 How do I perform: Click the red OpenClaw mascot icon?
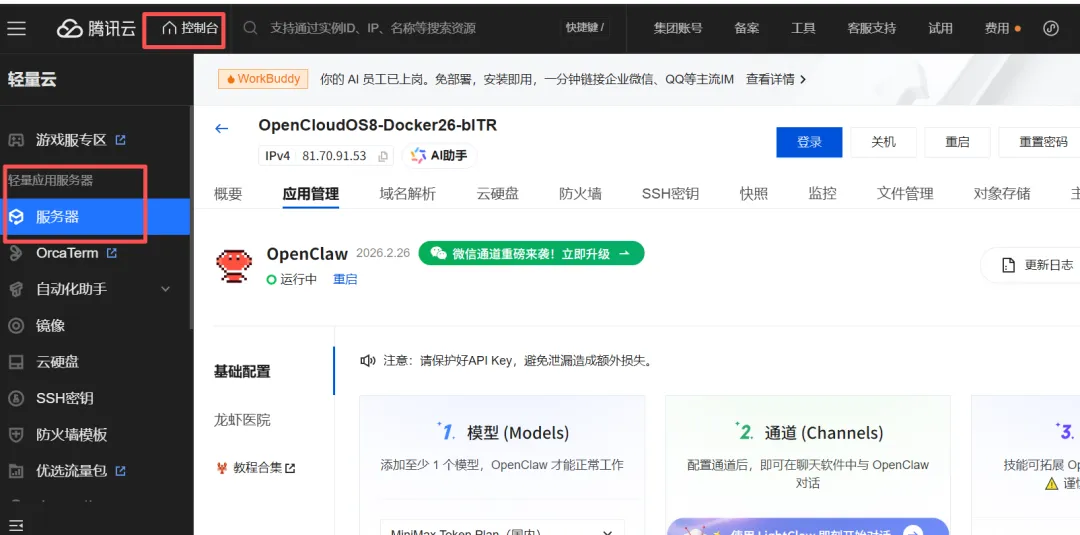(233, 264)
